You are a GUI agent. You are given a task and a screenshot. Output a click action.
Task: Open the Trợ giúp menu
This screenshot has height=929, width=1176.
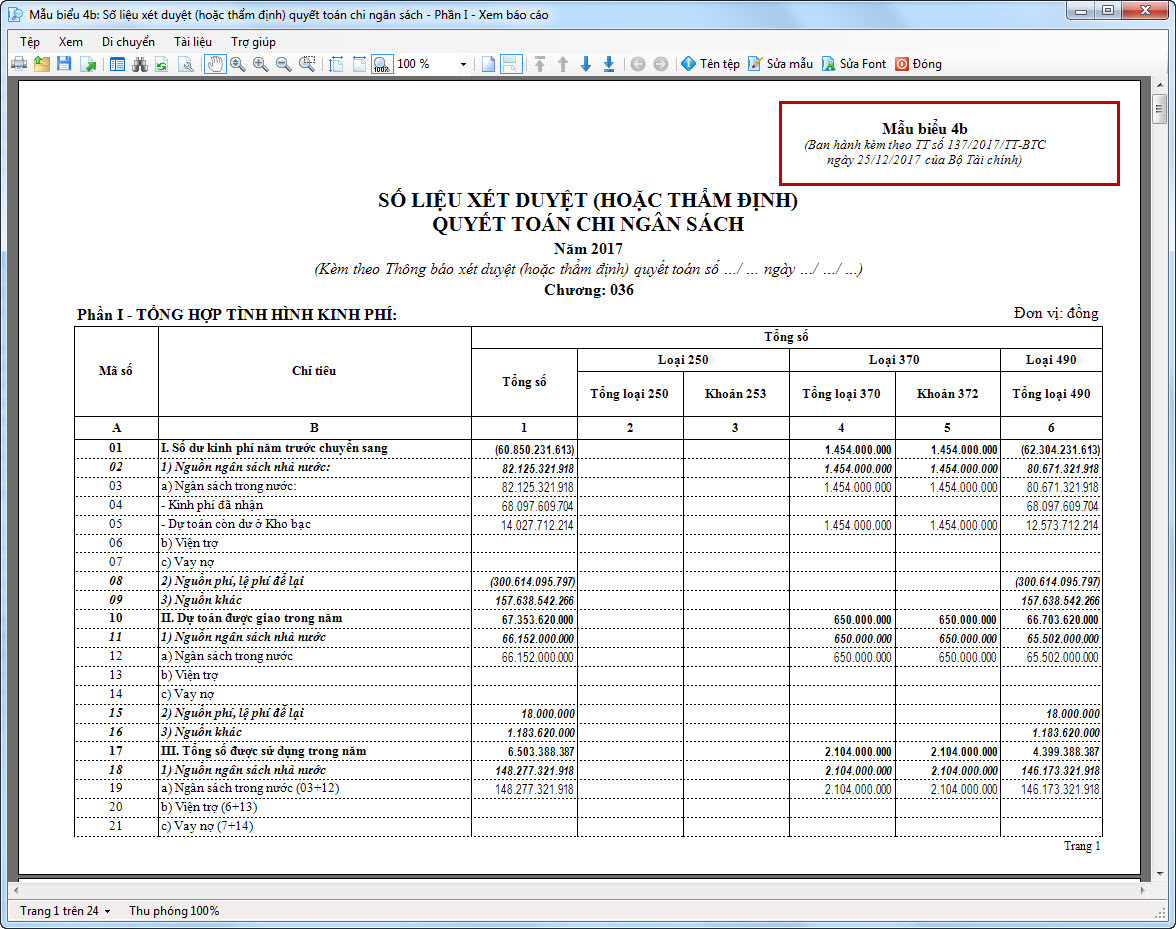point(254,42)
